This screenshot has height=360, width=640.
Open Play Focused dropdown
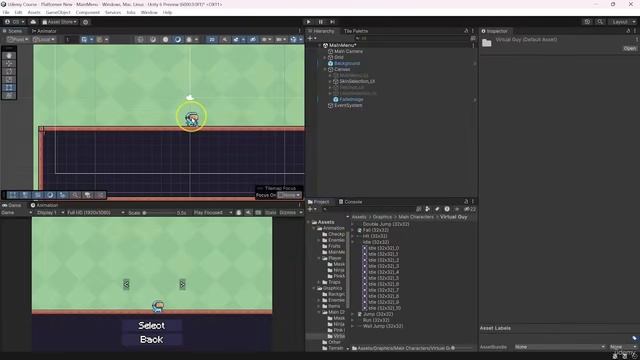pos(213,213)
